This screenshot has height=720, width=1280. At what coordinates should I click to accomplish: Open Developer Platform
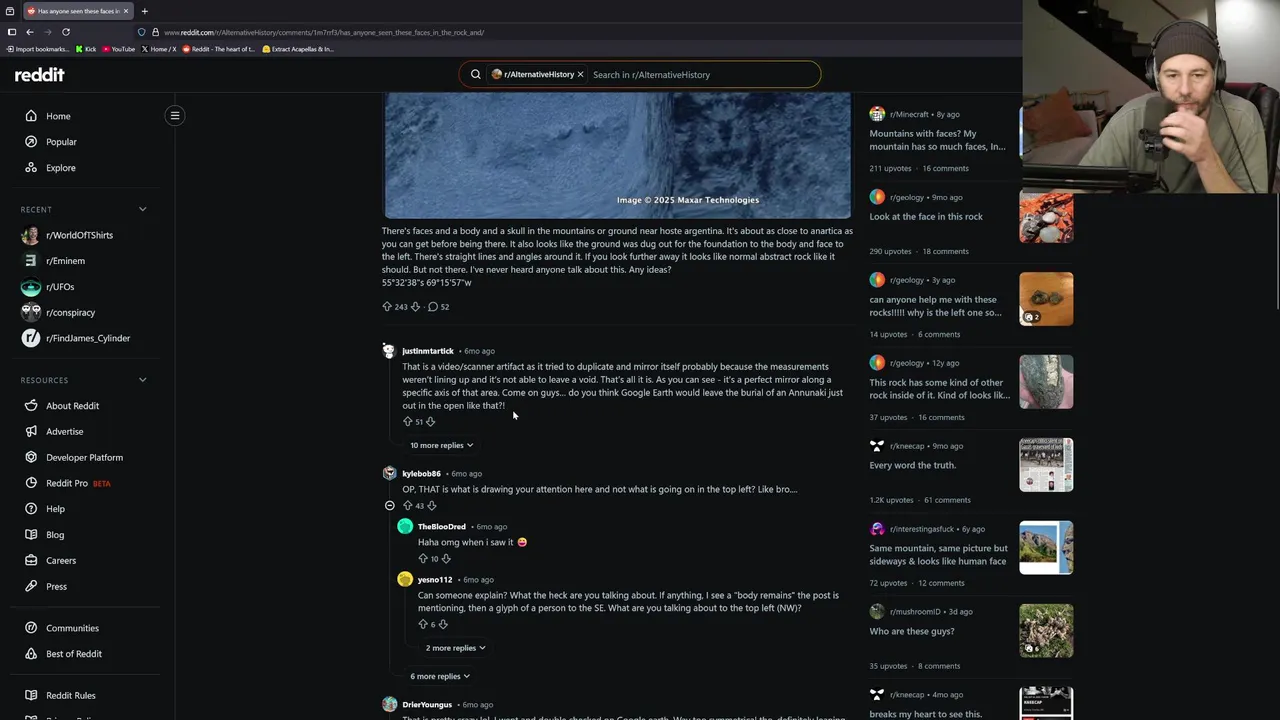[x=84, y=458]
